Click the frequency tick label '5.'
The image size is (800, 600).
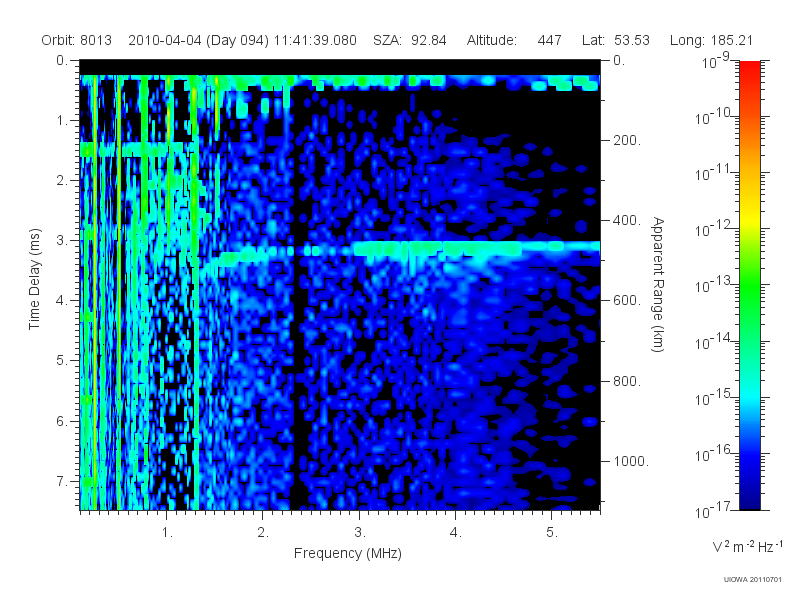point(552,533)
